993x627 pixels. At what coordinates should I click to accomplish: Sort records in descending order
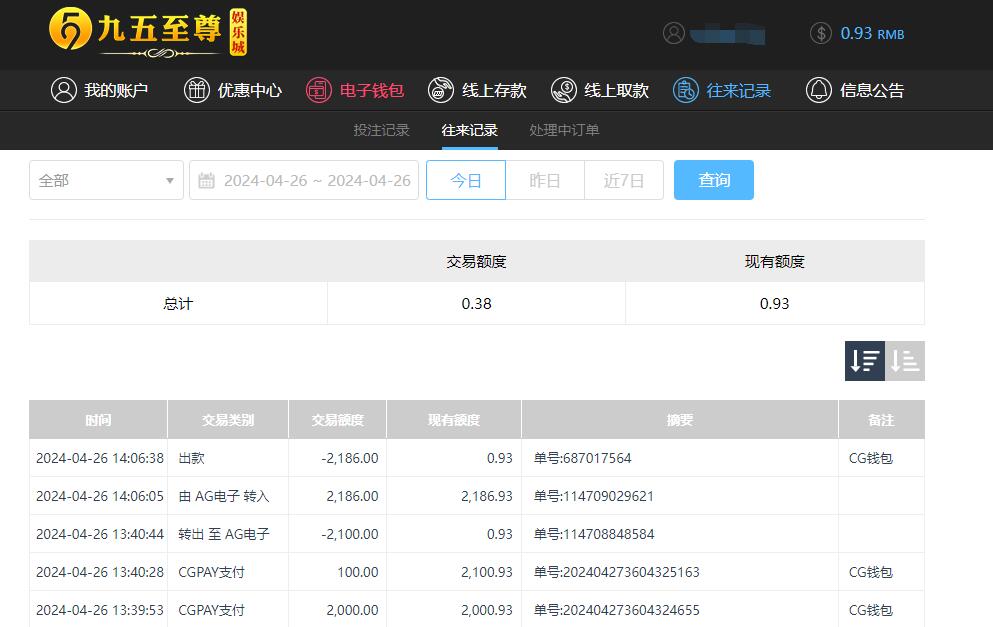click(x=865, y=361)
